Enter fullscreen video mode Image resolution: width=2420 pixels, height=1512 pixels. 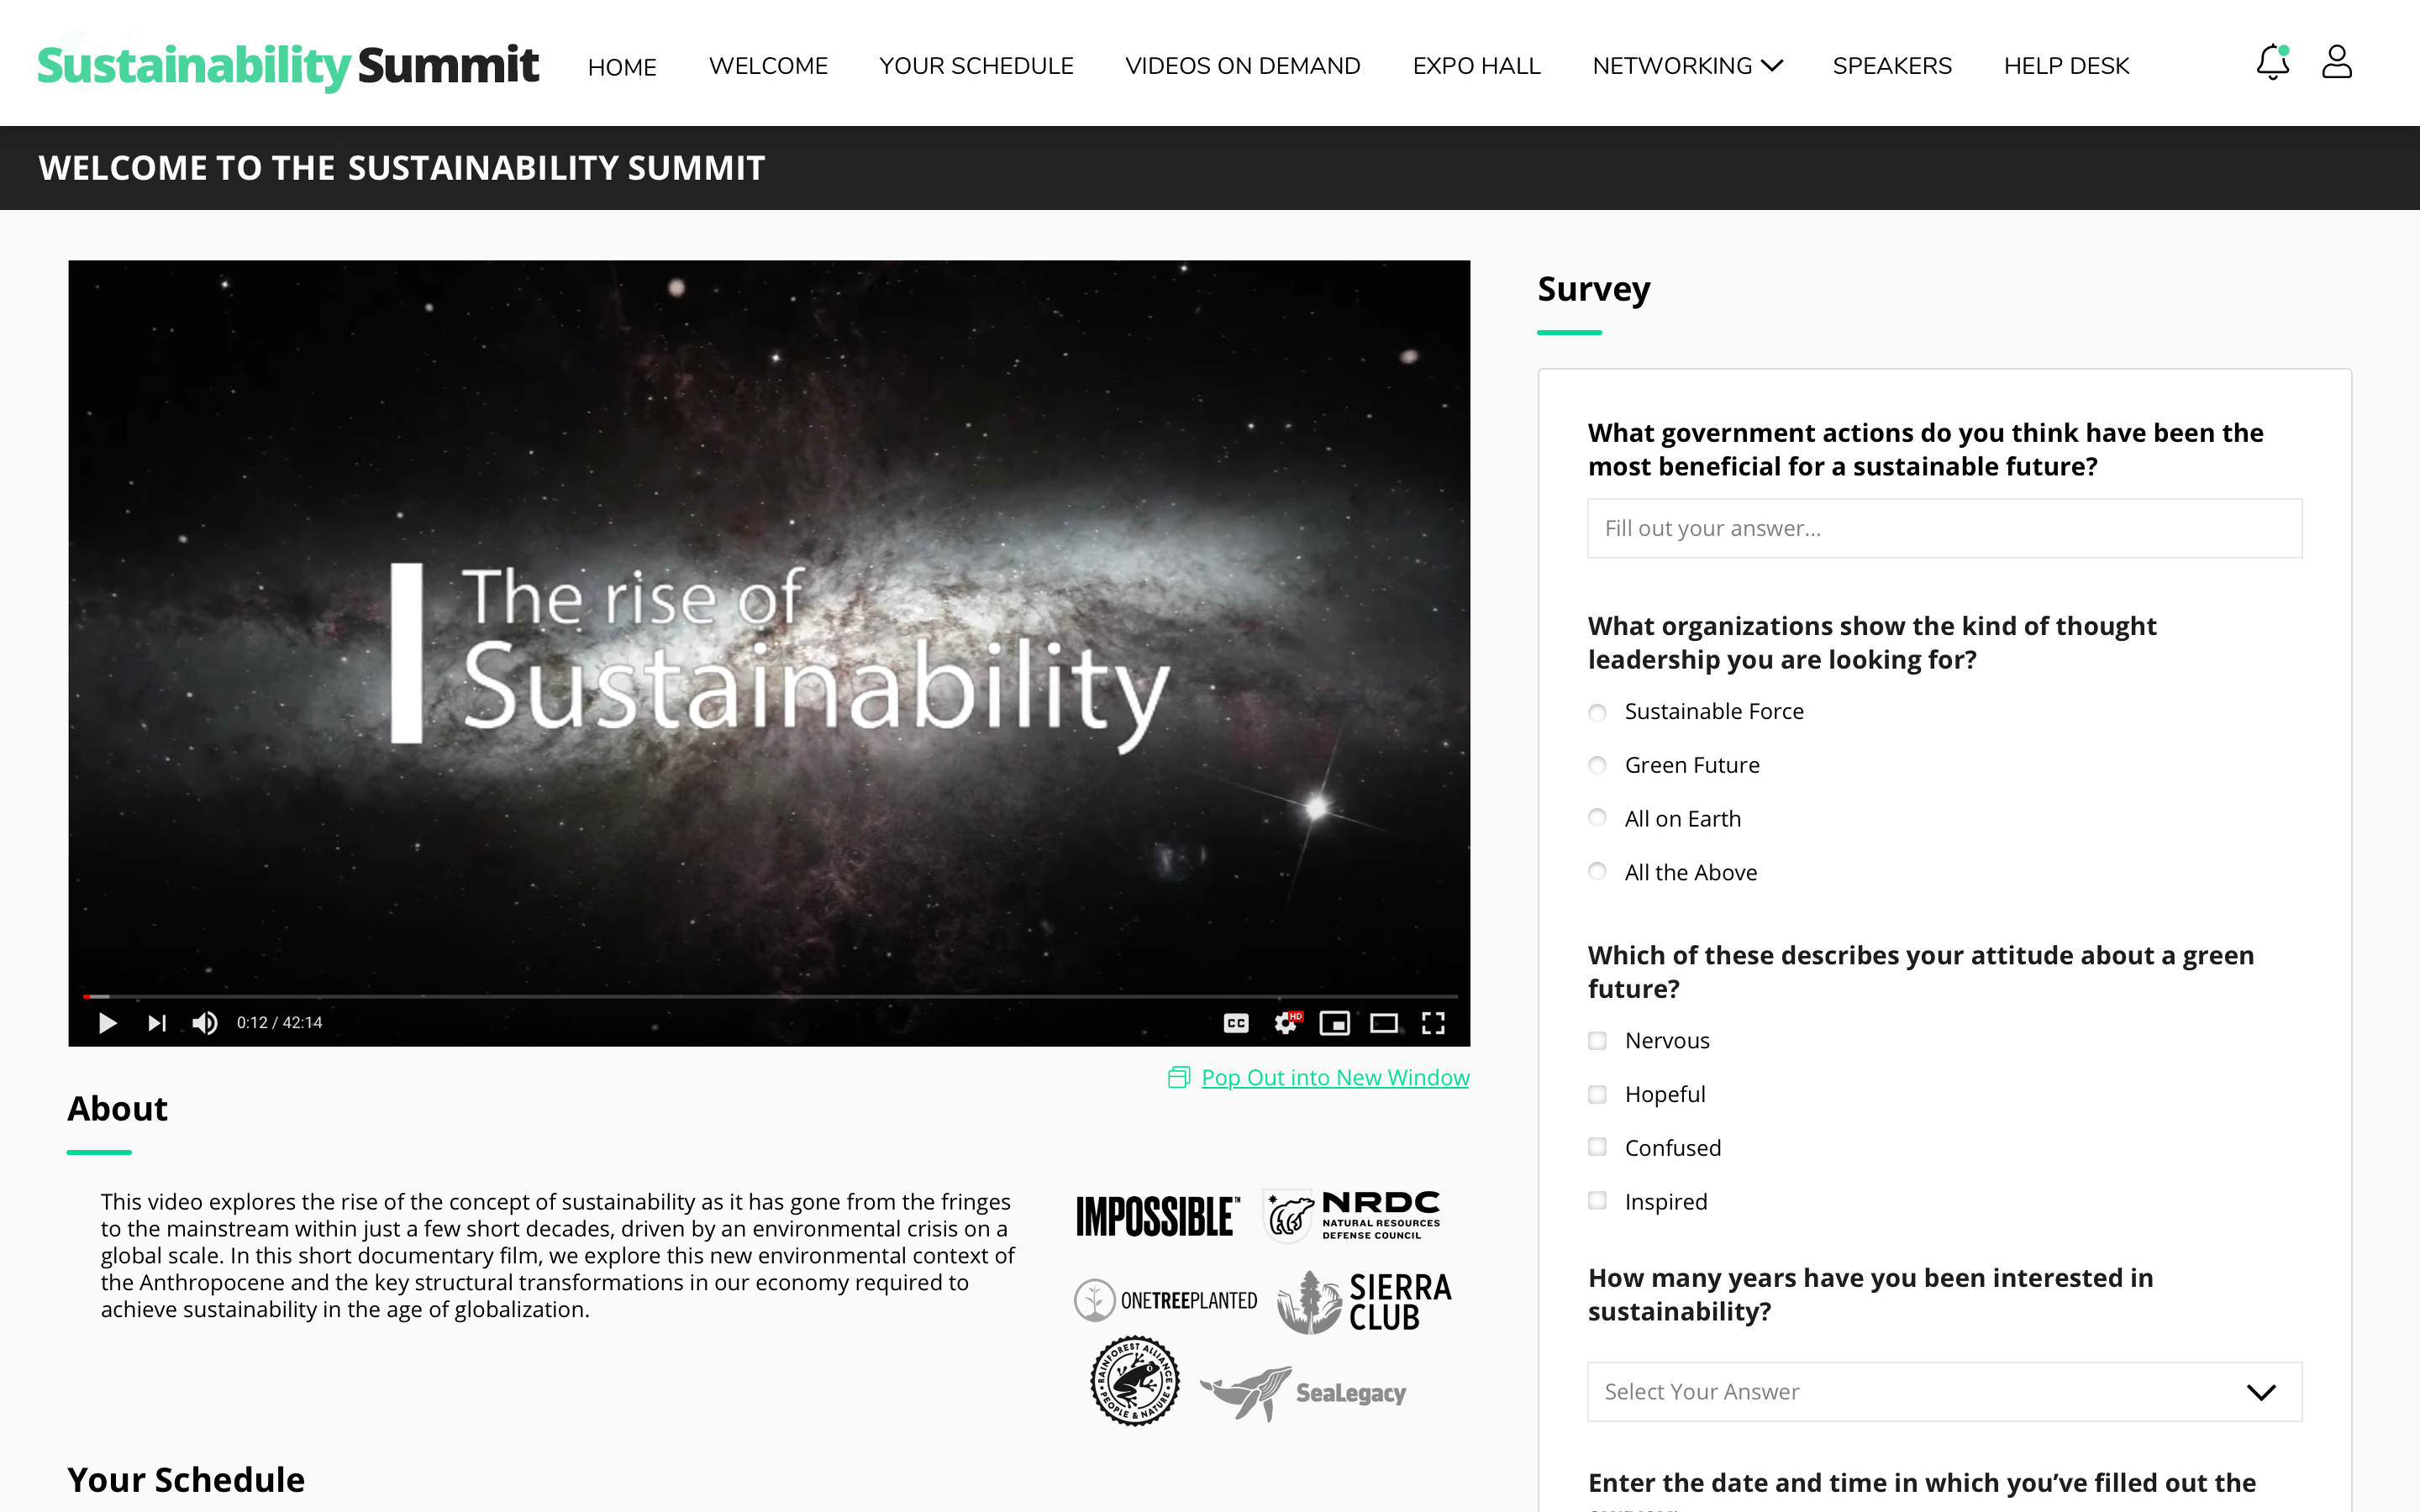tap(1433, 1023)
